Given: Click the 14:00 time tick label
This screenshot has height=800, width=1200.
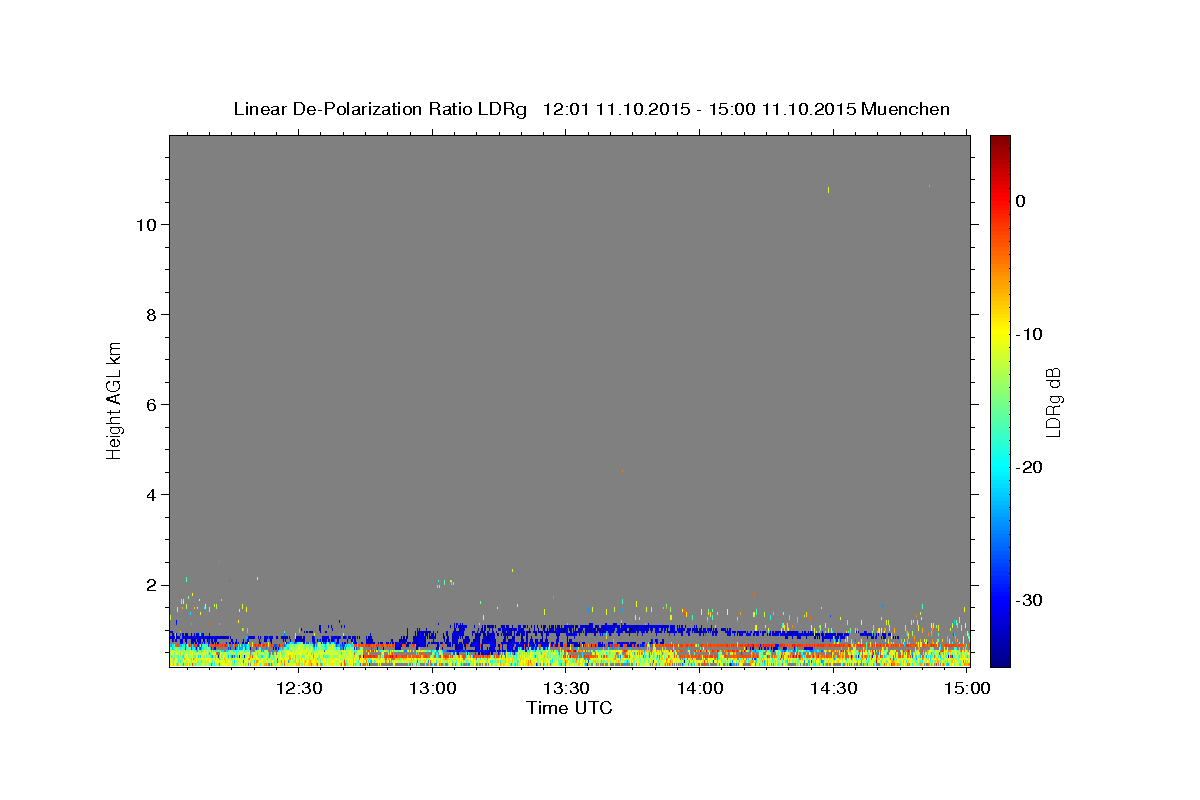Looking at the screenshot, I should tap(700, 688).
